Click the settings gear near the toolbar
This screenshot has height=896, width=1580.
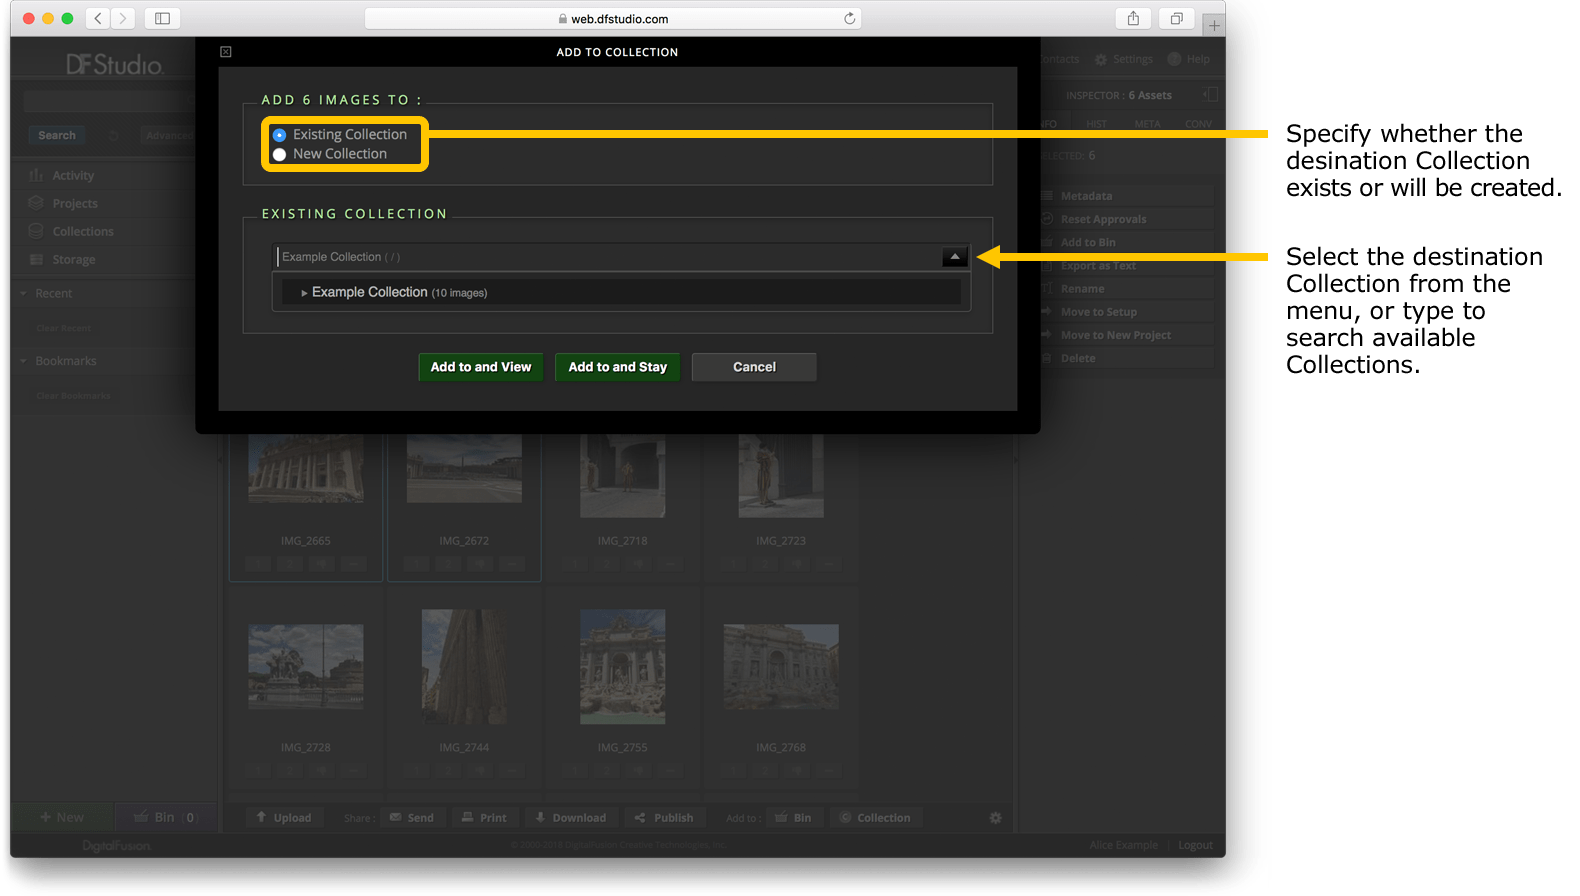tap(995, 817)
